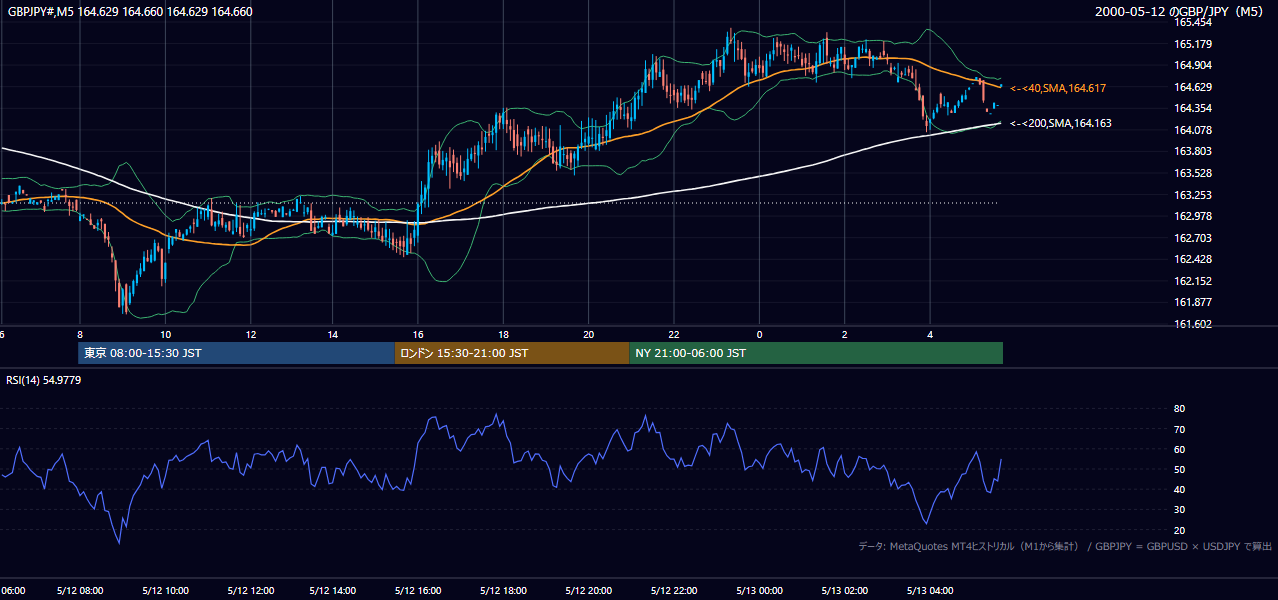Click RSI scale value 20
The width and height of the screenshot is (1278, 600).
(x=1180, y=530)
